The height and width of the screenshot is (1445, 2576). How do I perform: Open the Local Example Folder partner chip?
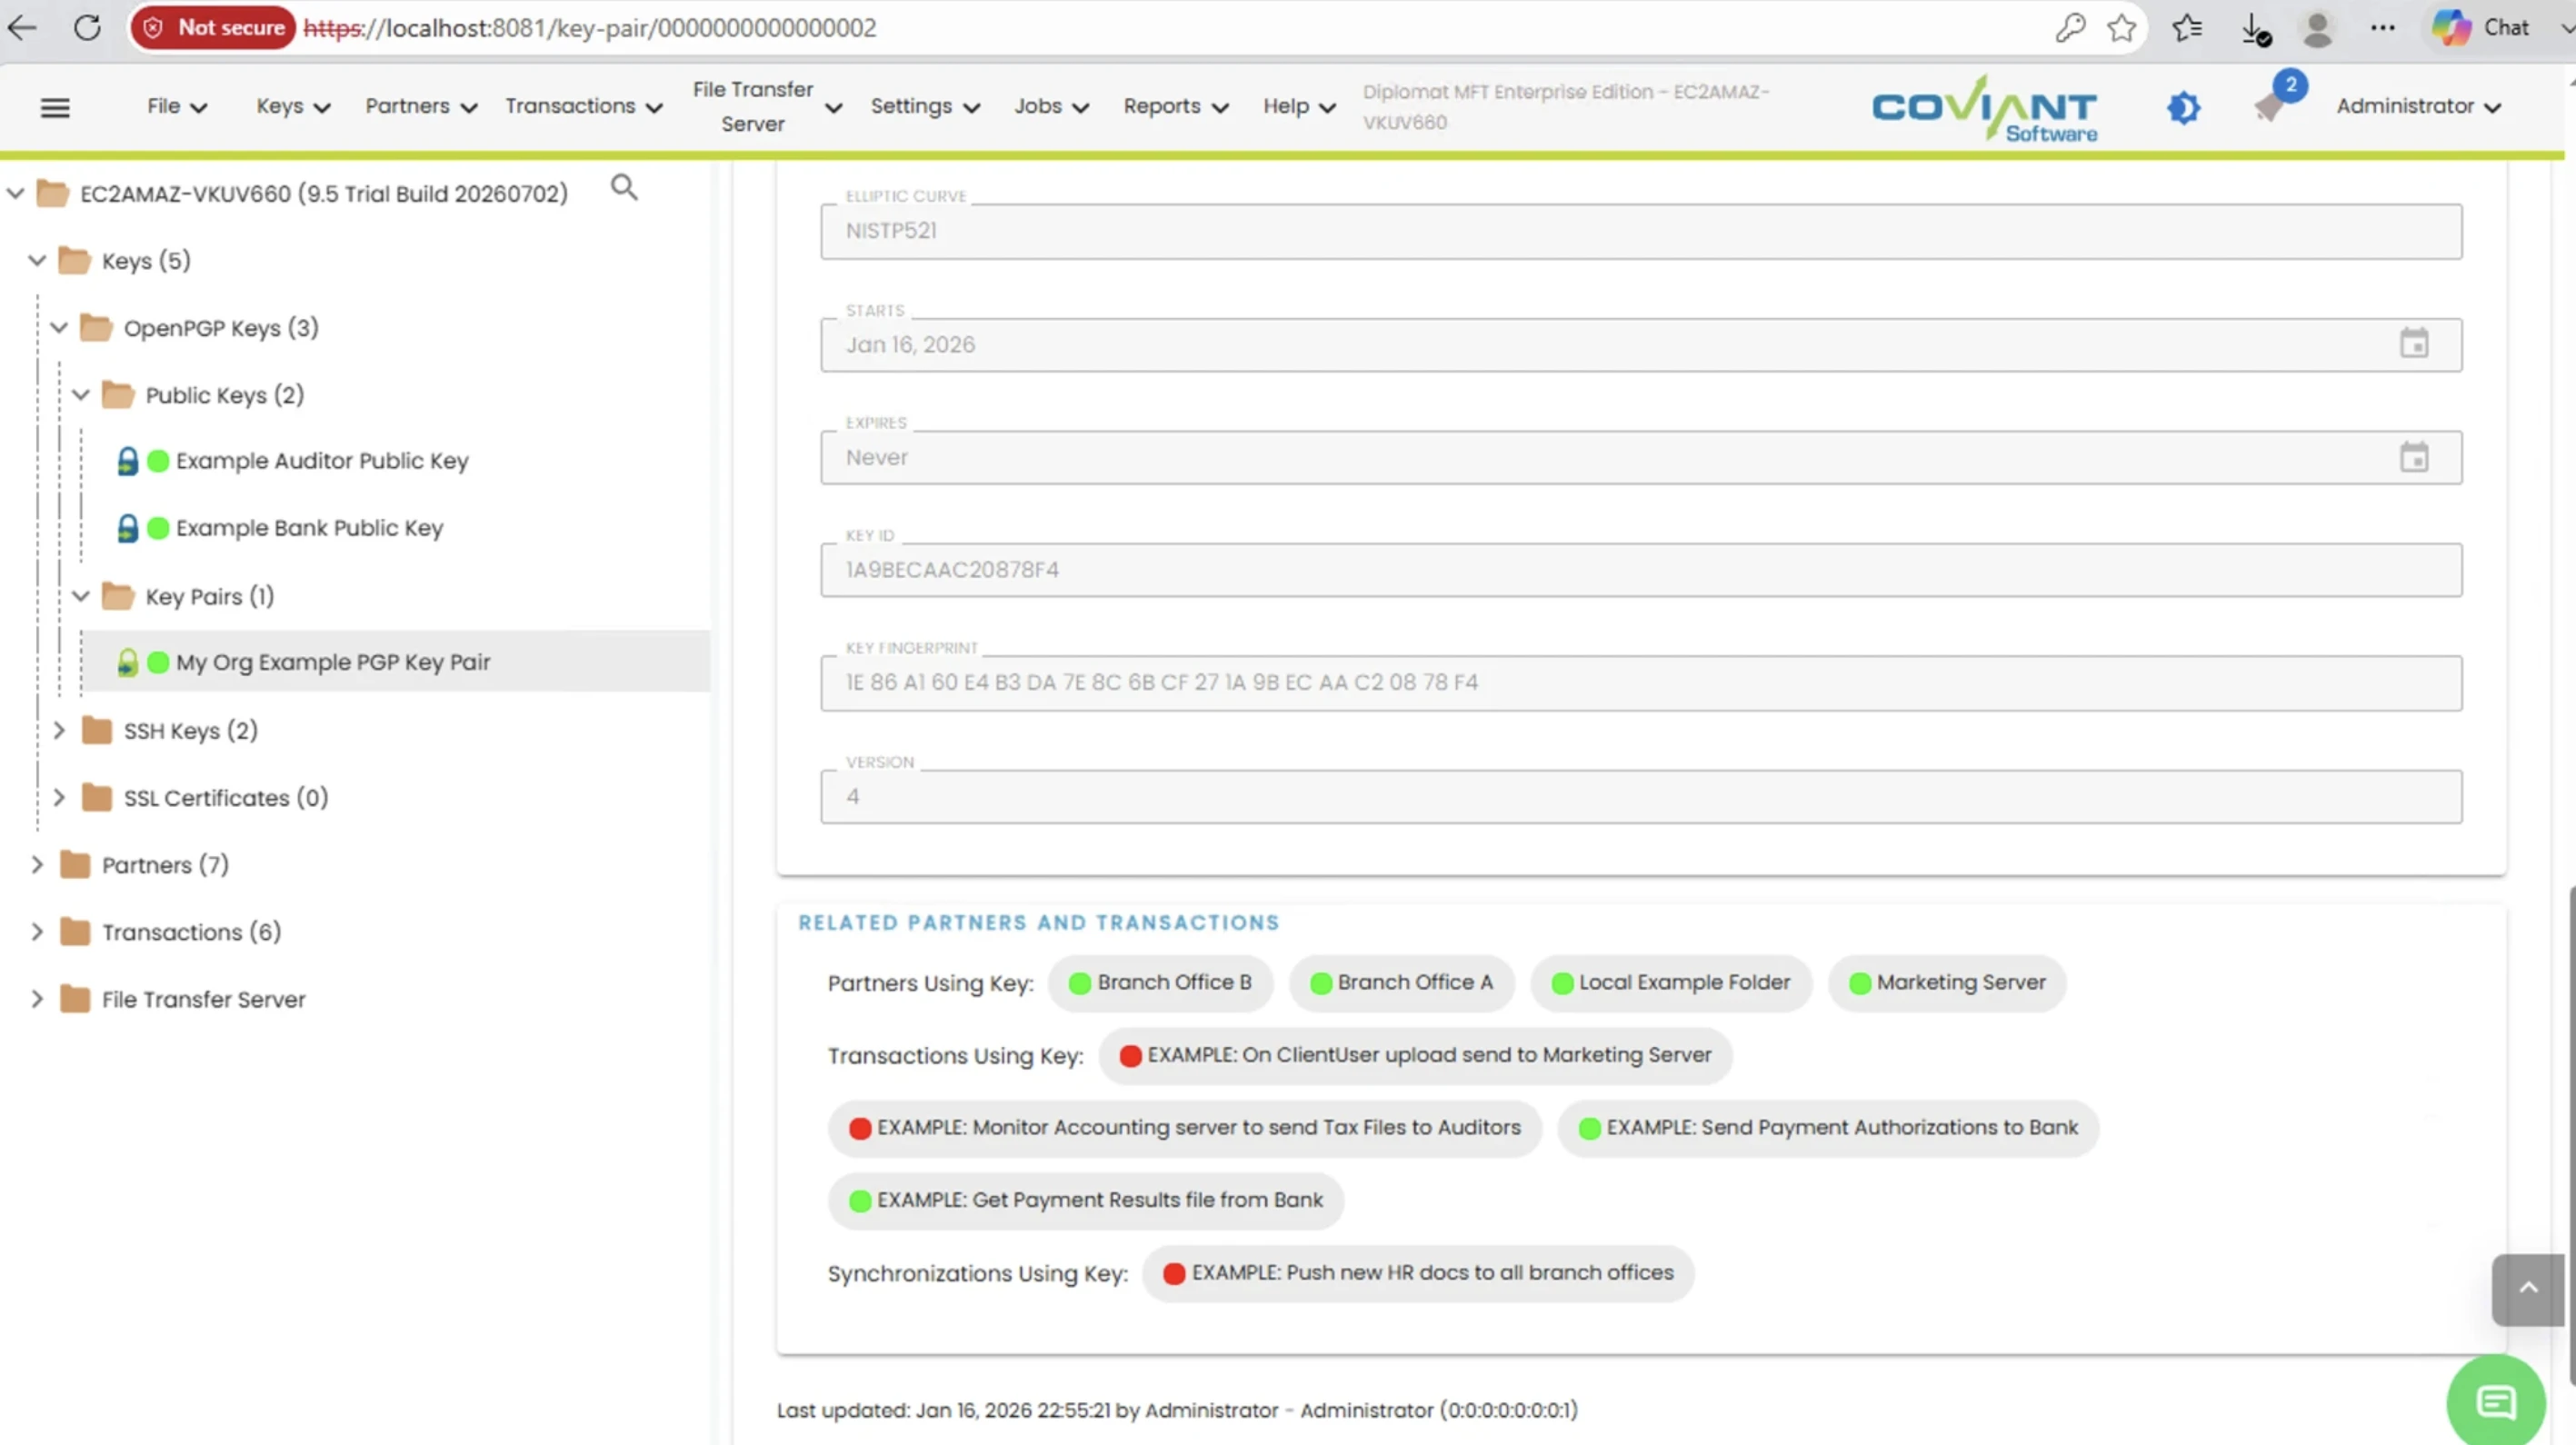tap(1671, 983)
